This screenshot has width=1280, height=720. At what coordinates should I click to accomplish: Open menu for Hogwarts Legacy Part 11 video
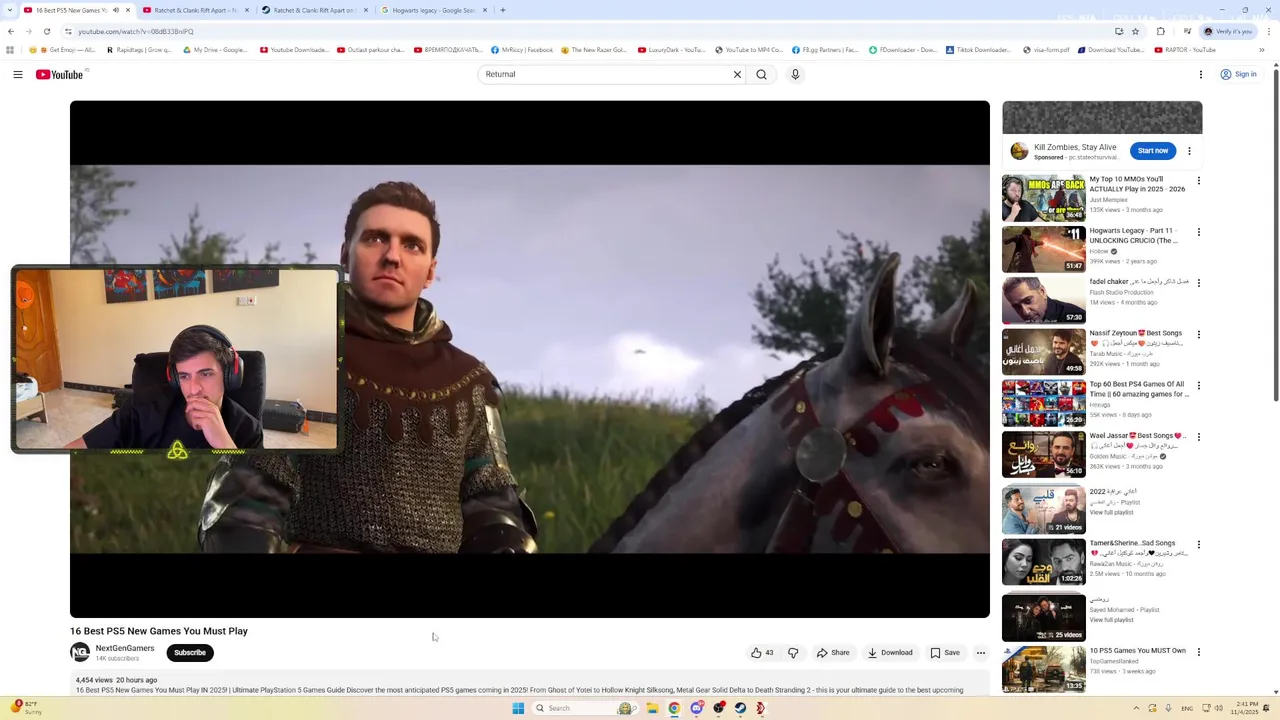tap(1199, 232)
